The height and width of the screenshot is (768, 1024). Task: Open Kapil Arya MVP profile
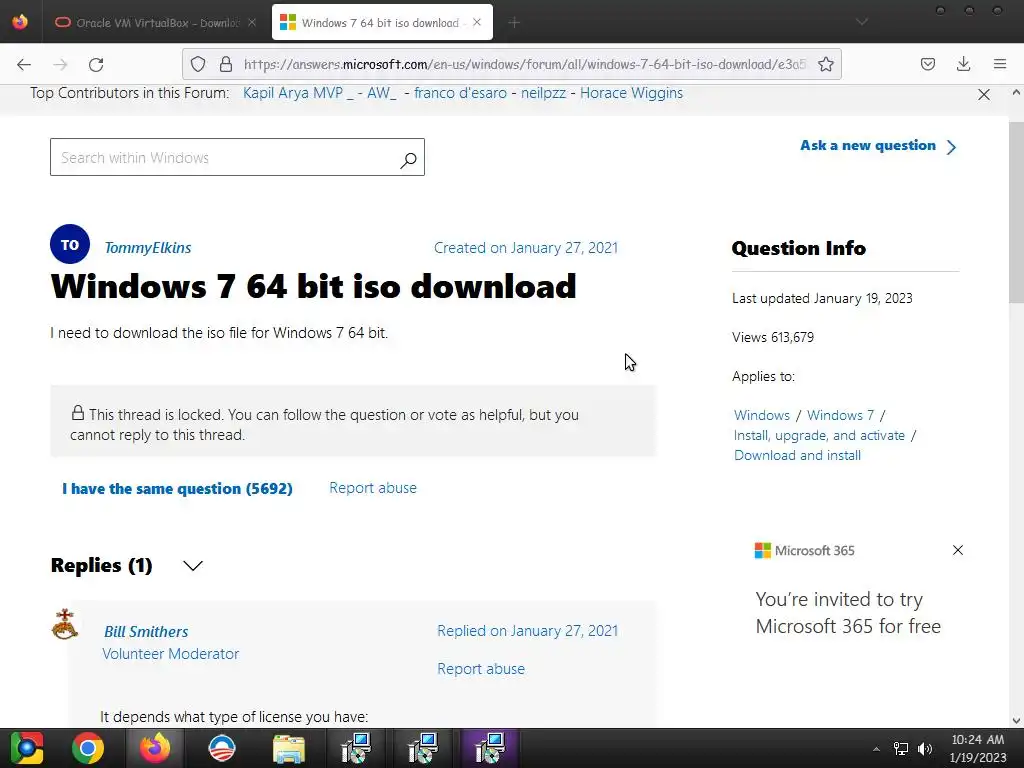[x=298, y=93]
